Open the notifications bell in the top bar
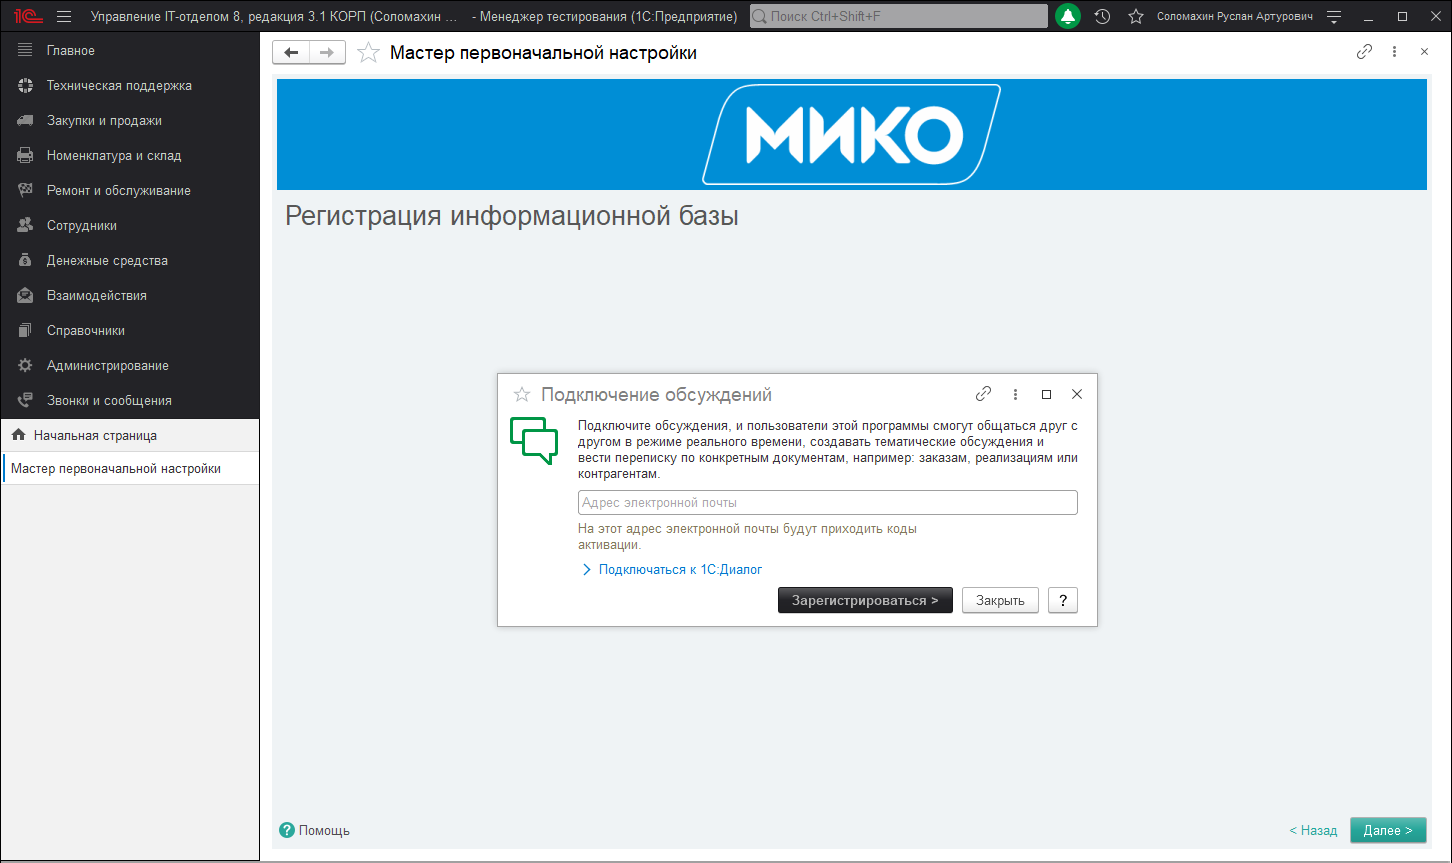The height and width of the screenshot is (863, 1452). (x=1067, y=16)
